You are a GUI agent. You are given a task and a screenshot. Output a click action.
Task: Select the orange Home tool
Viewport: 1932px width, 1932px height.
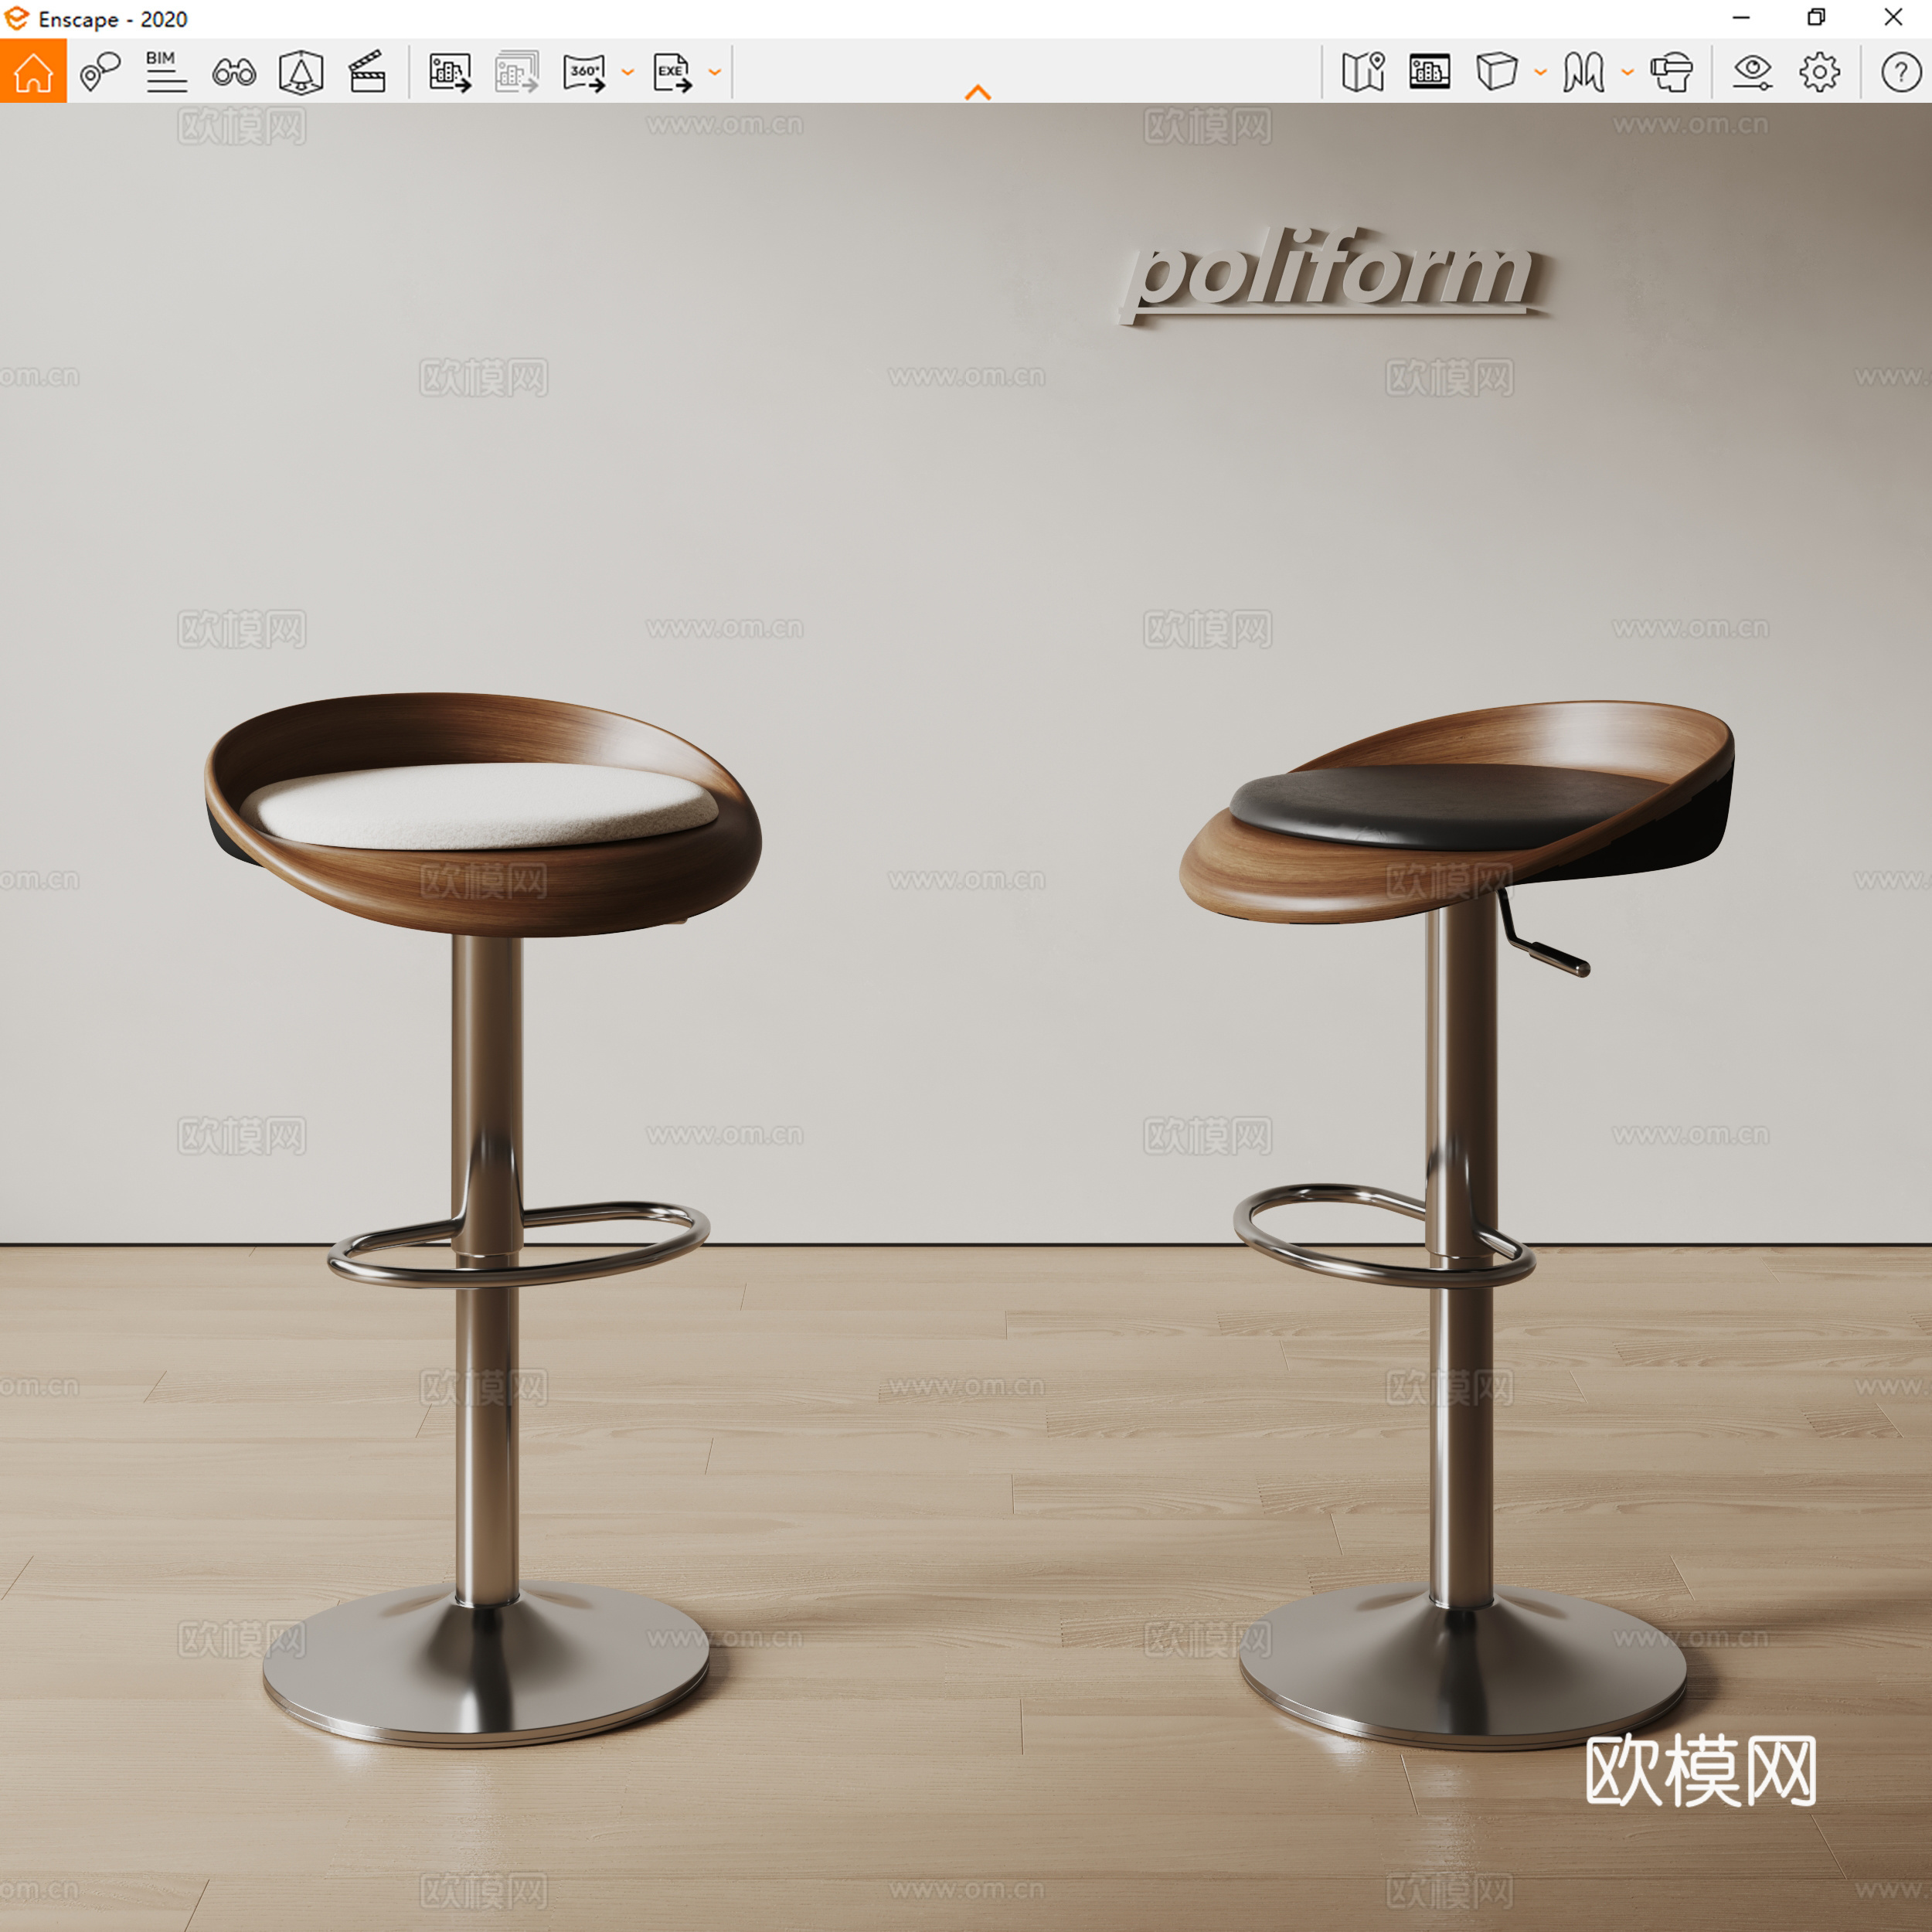(x=33, y=70)
